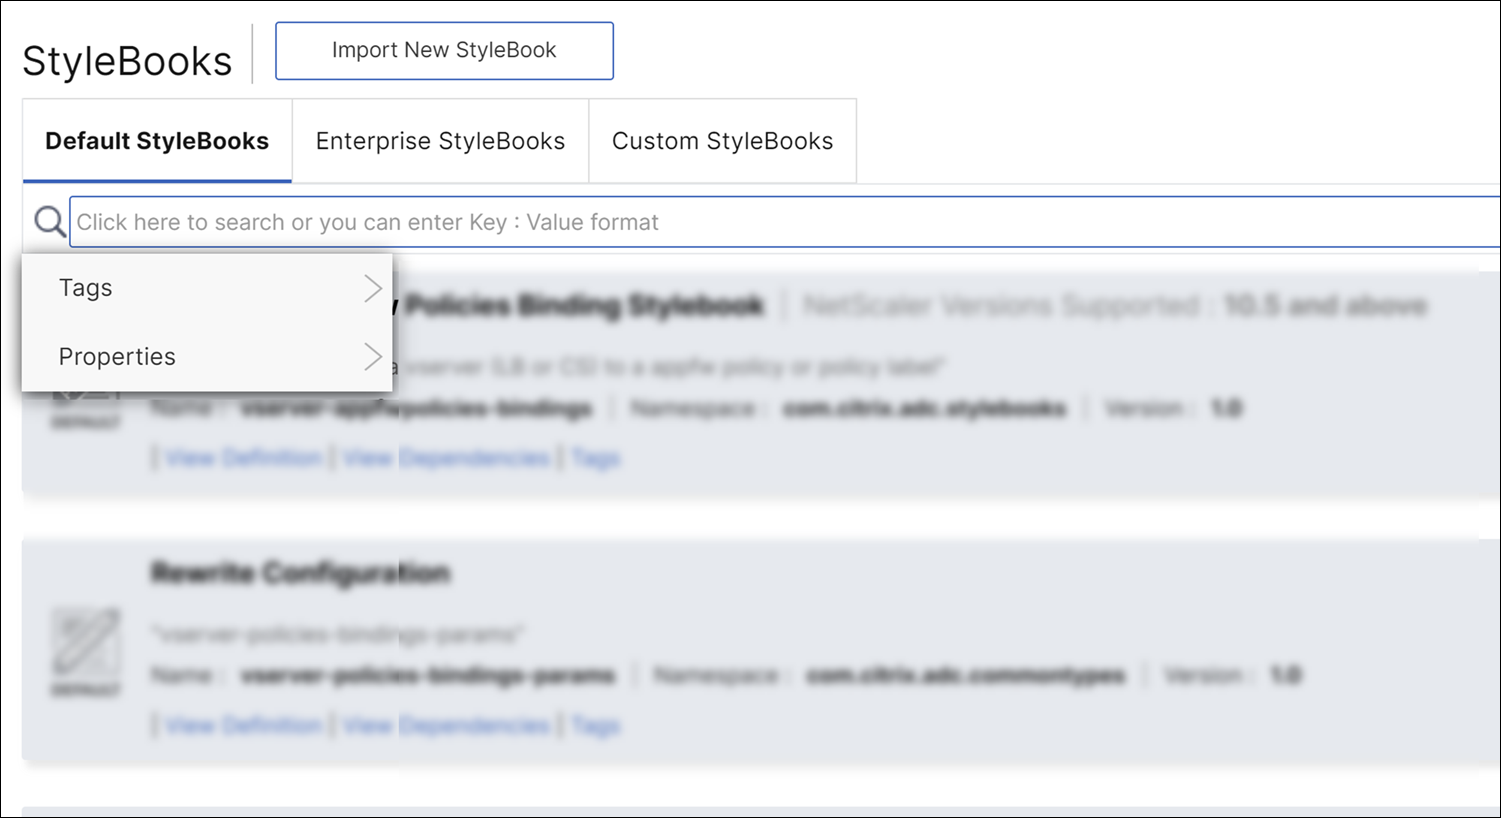Image resolution: width=1501 pixels, height=818 pixels.
Task: Expand the Tags submenu arrow
Action: click(373, 288)
